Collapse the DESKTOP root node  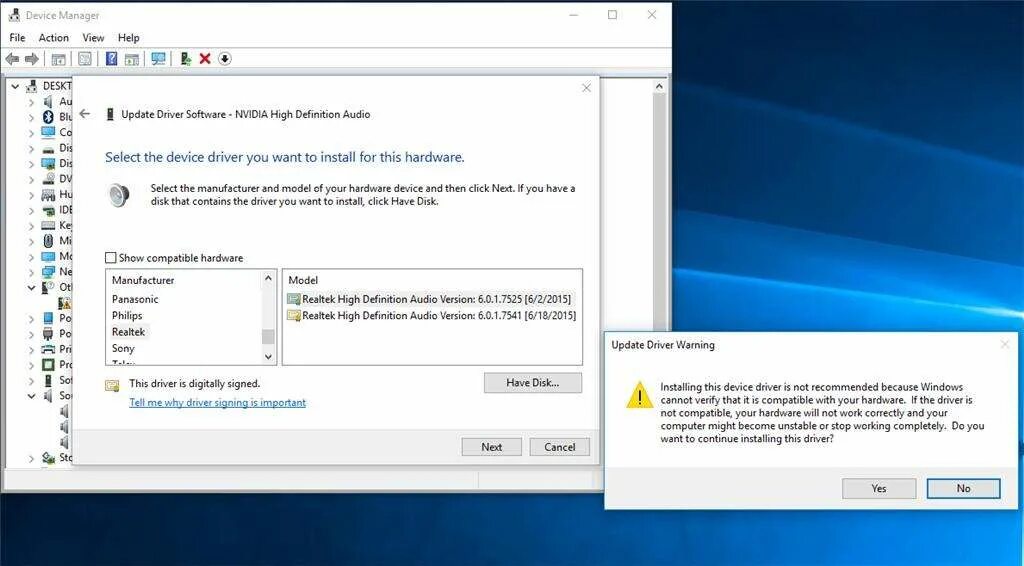15,86
